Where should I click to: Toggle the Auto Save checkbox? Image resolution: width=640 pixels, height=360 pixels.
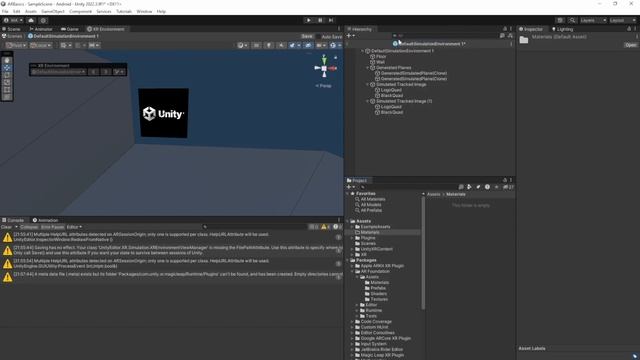318,37
